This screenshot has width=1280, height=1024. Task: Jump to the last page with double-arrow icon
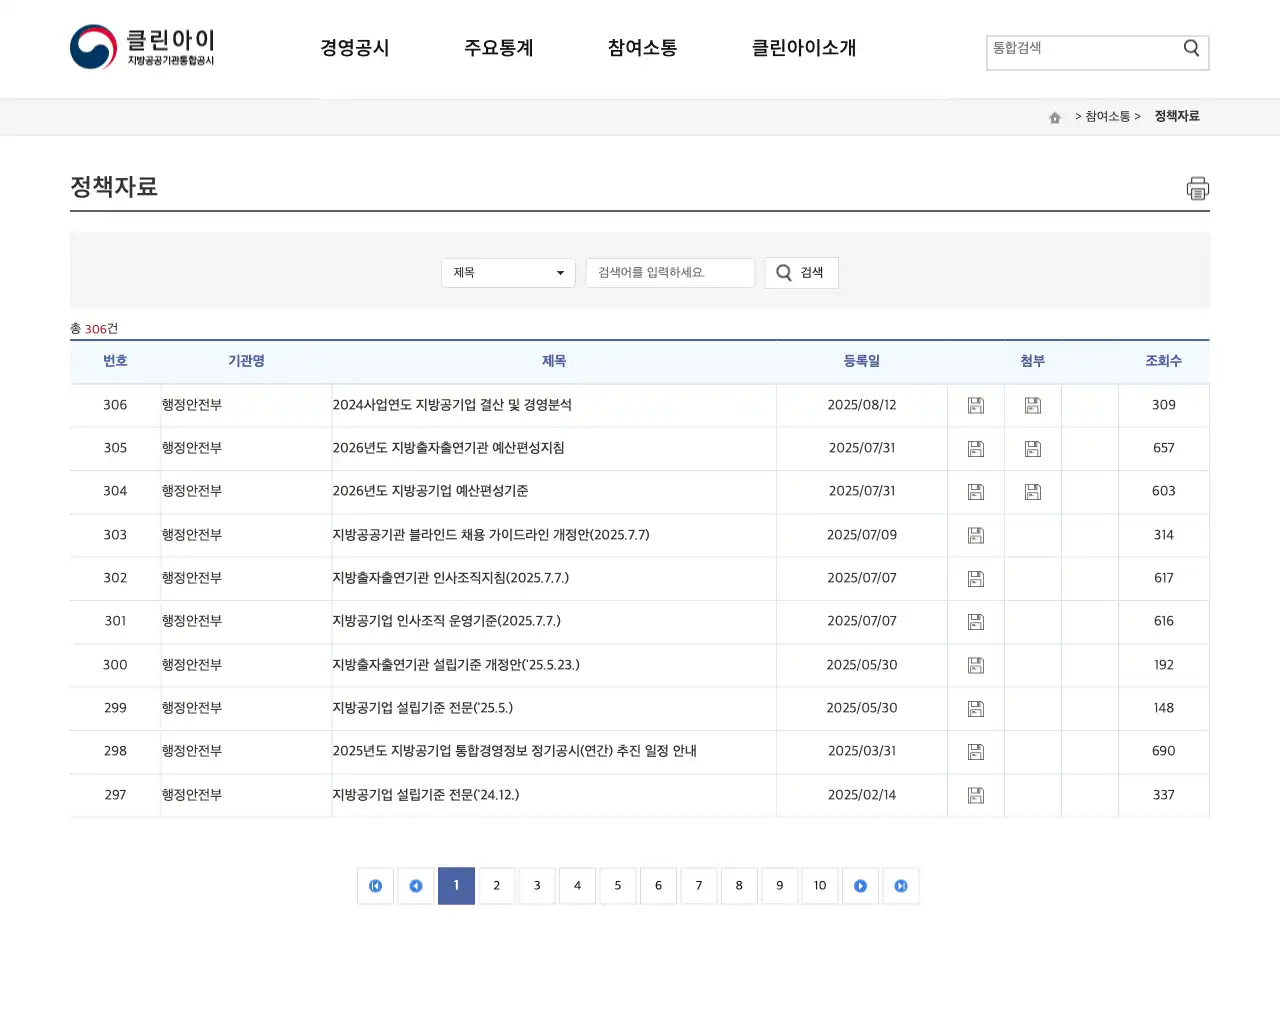[x=900, y=885]
